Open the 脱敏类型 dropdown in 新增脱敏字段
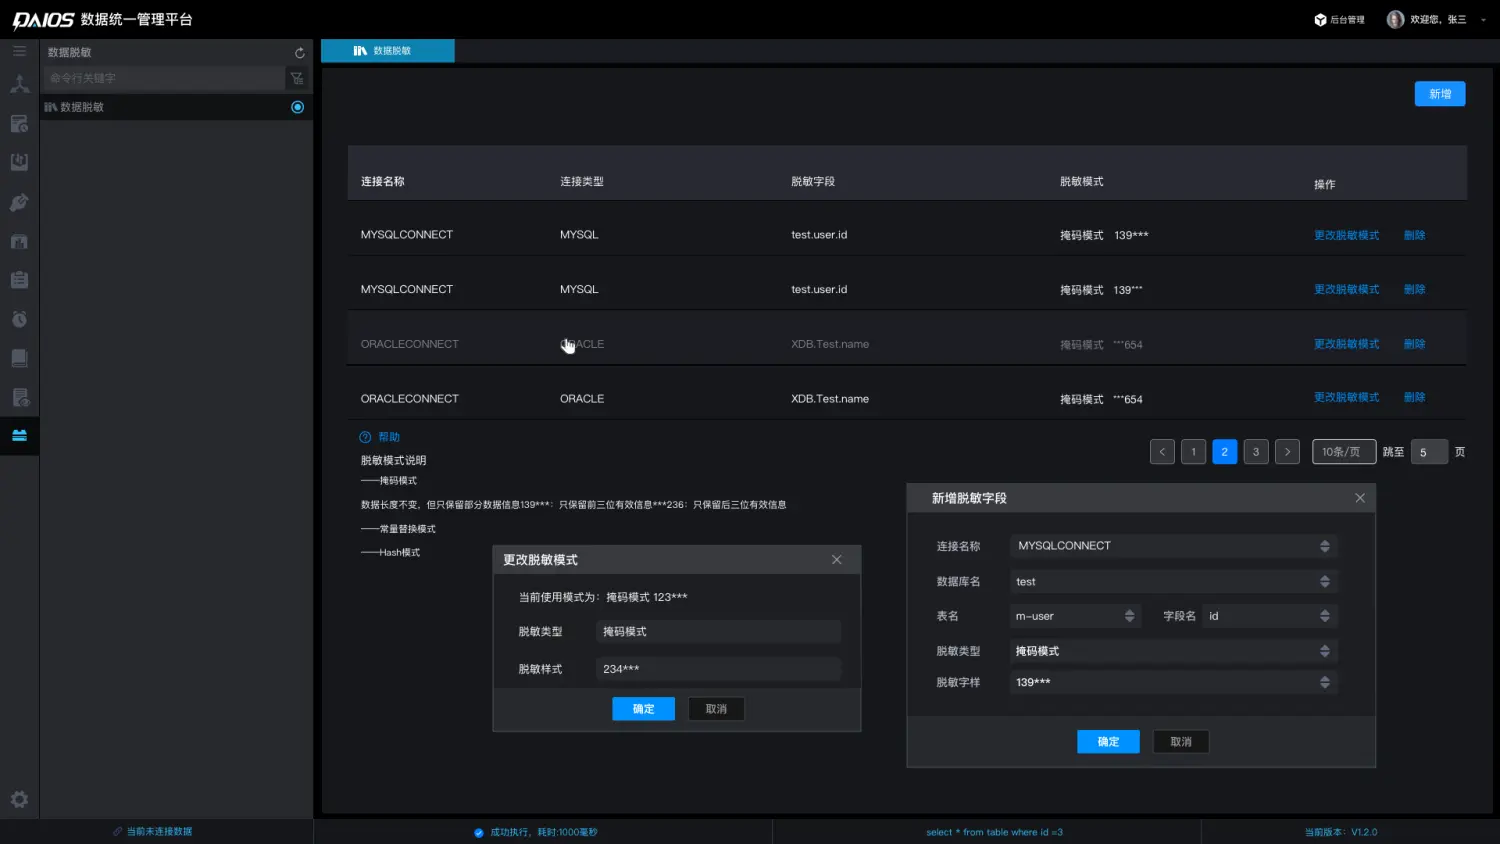 tap(1173, 651)
